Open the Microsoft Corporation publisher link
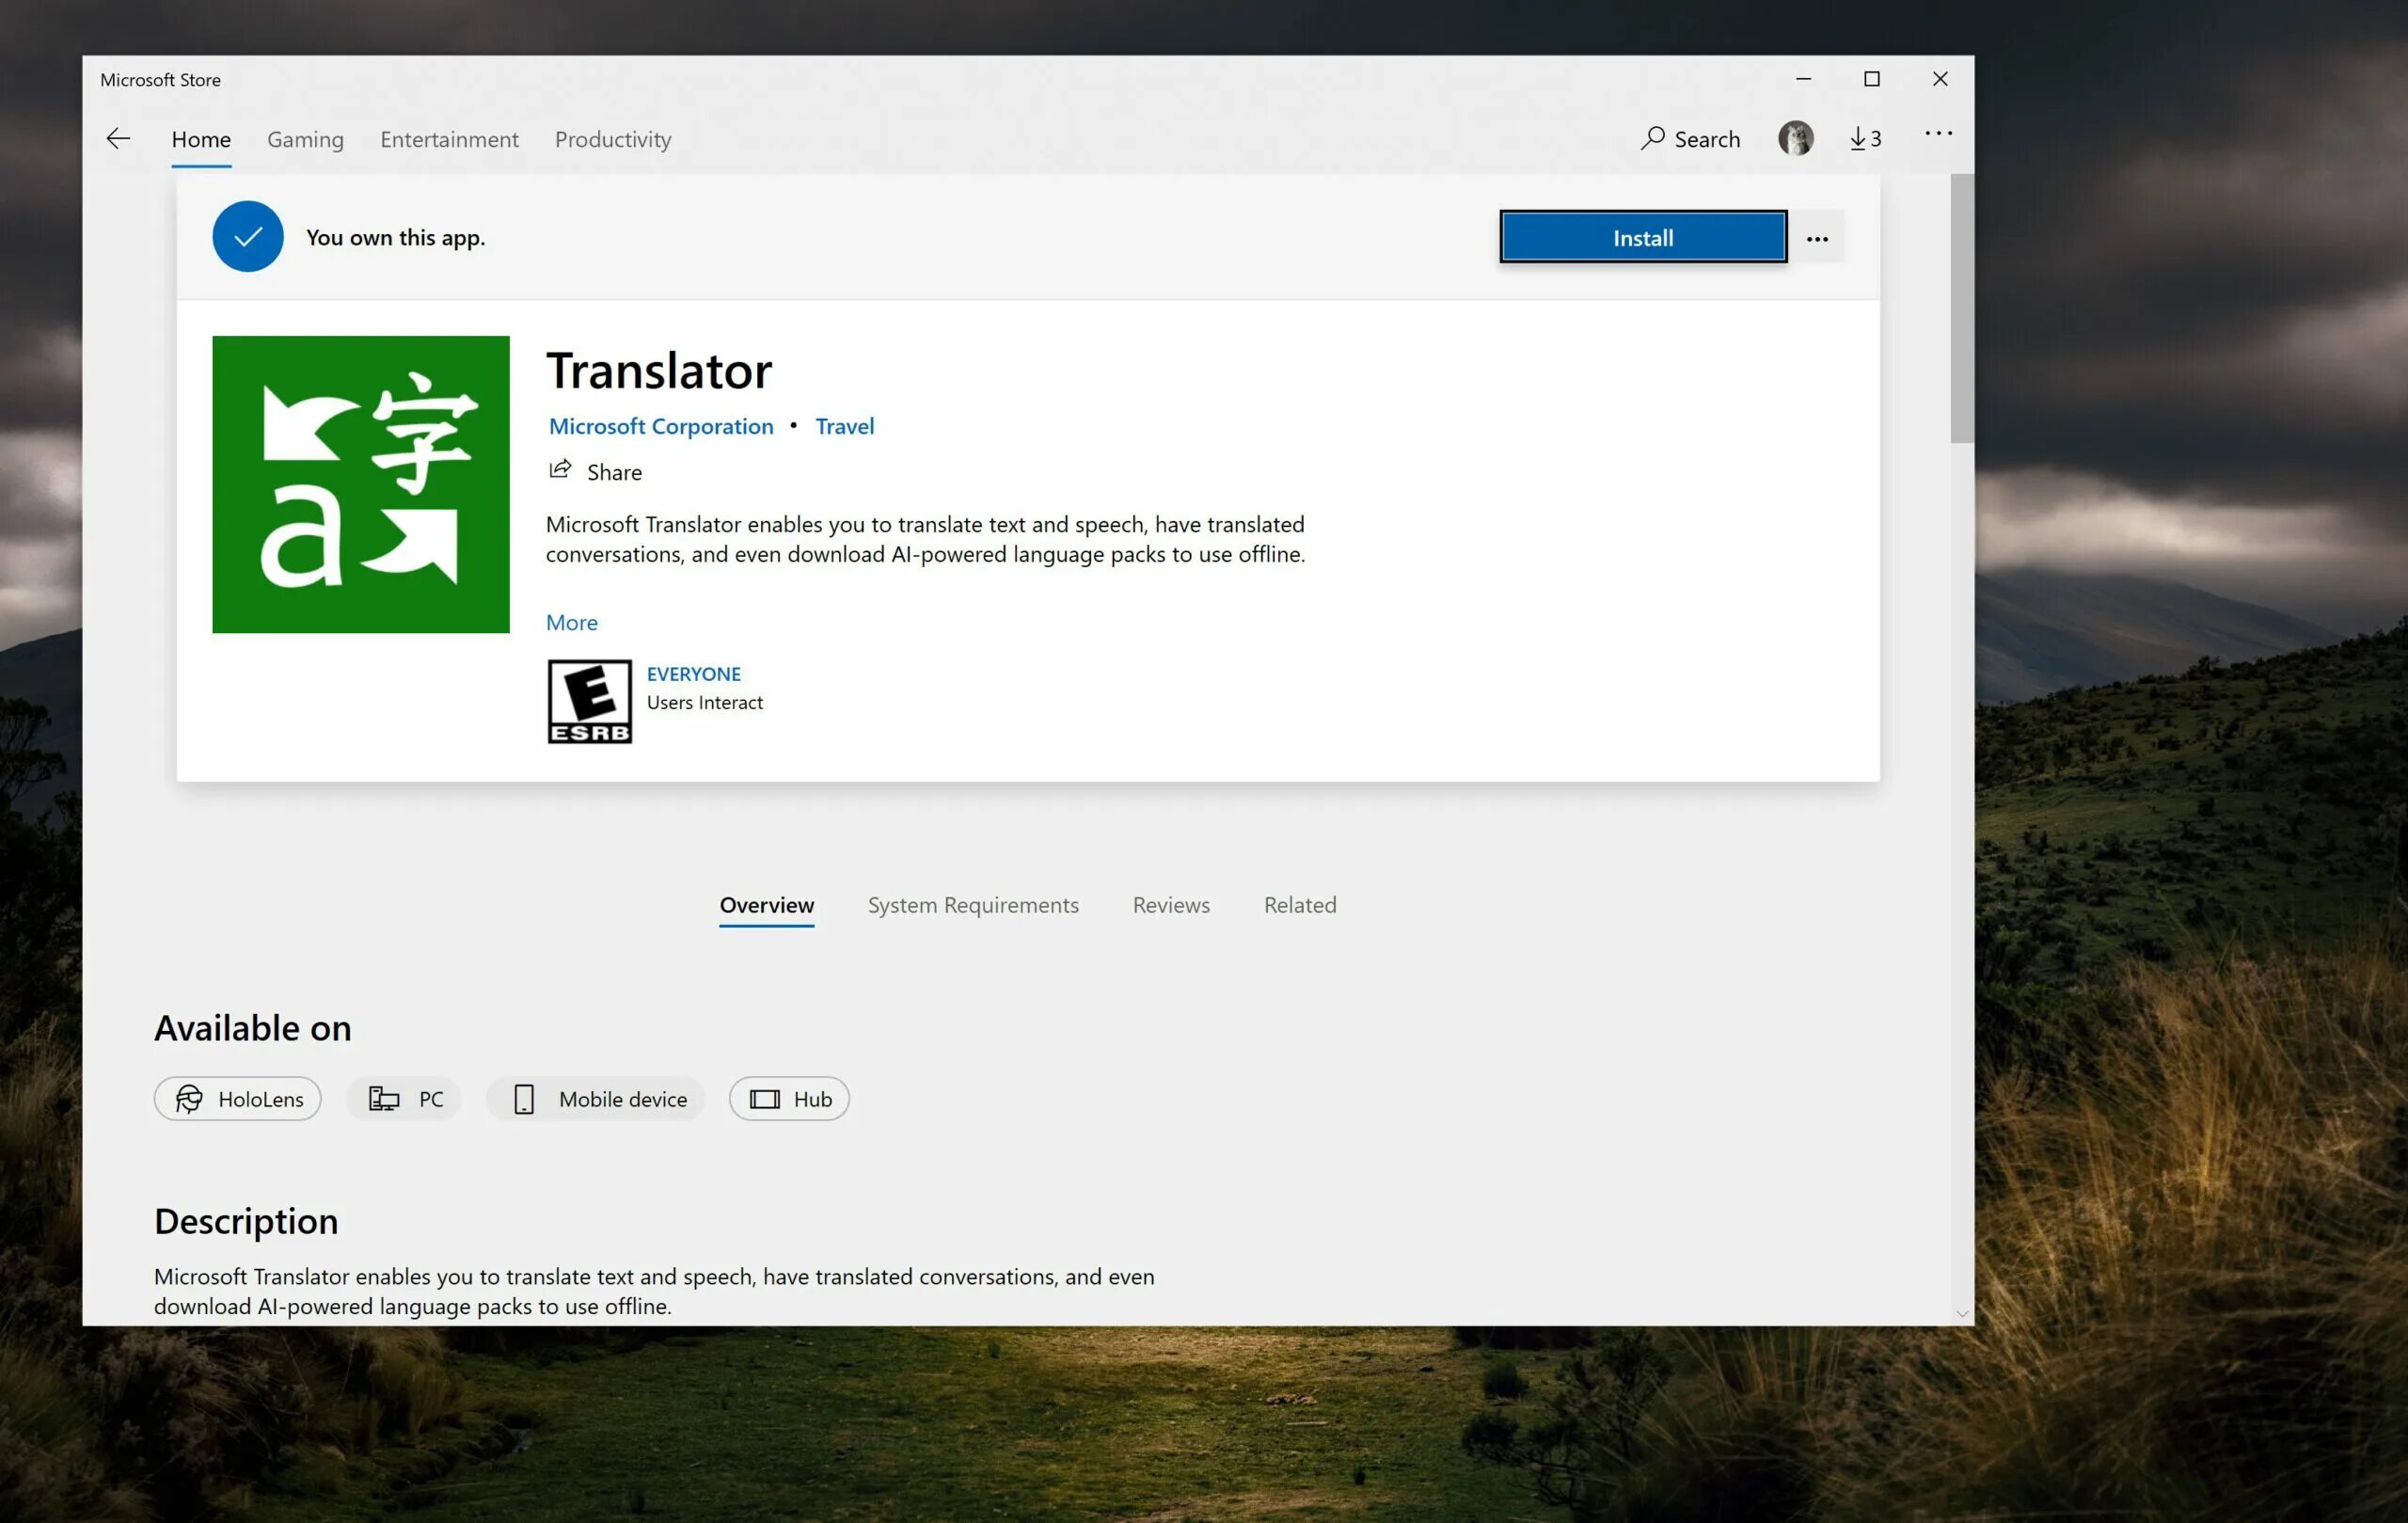Viewport: 2408px width, 1523px height. 661,426
